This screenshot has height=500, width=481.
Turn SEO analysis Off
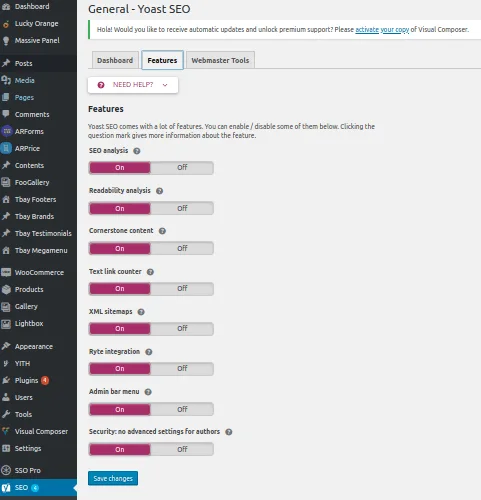tap(182, 168)
